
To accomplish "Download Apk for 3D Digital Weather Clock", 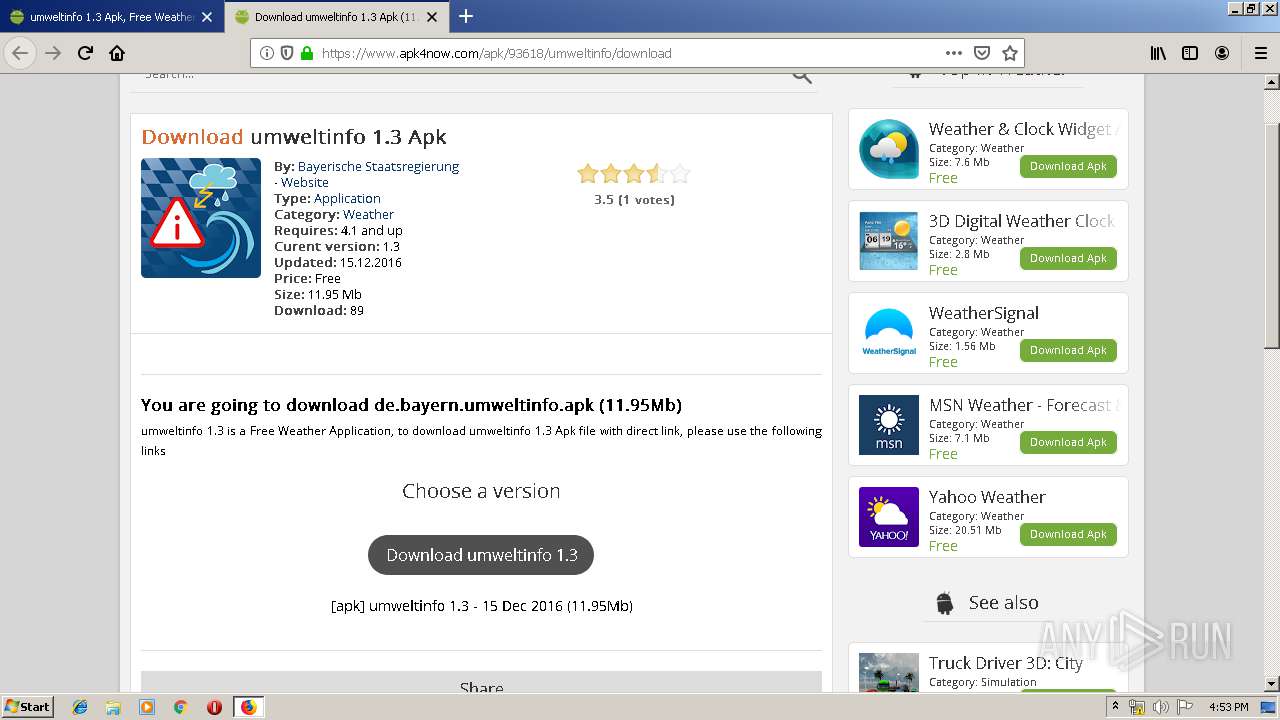I will [1068, 258].
